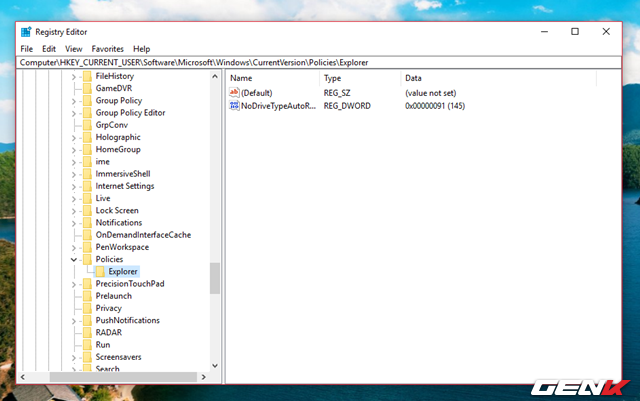640x401 pixels.
Task: Select the ImmersiveShell folder icon
Action: [x=87, y=174]
